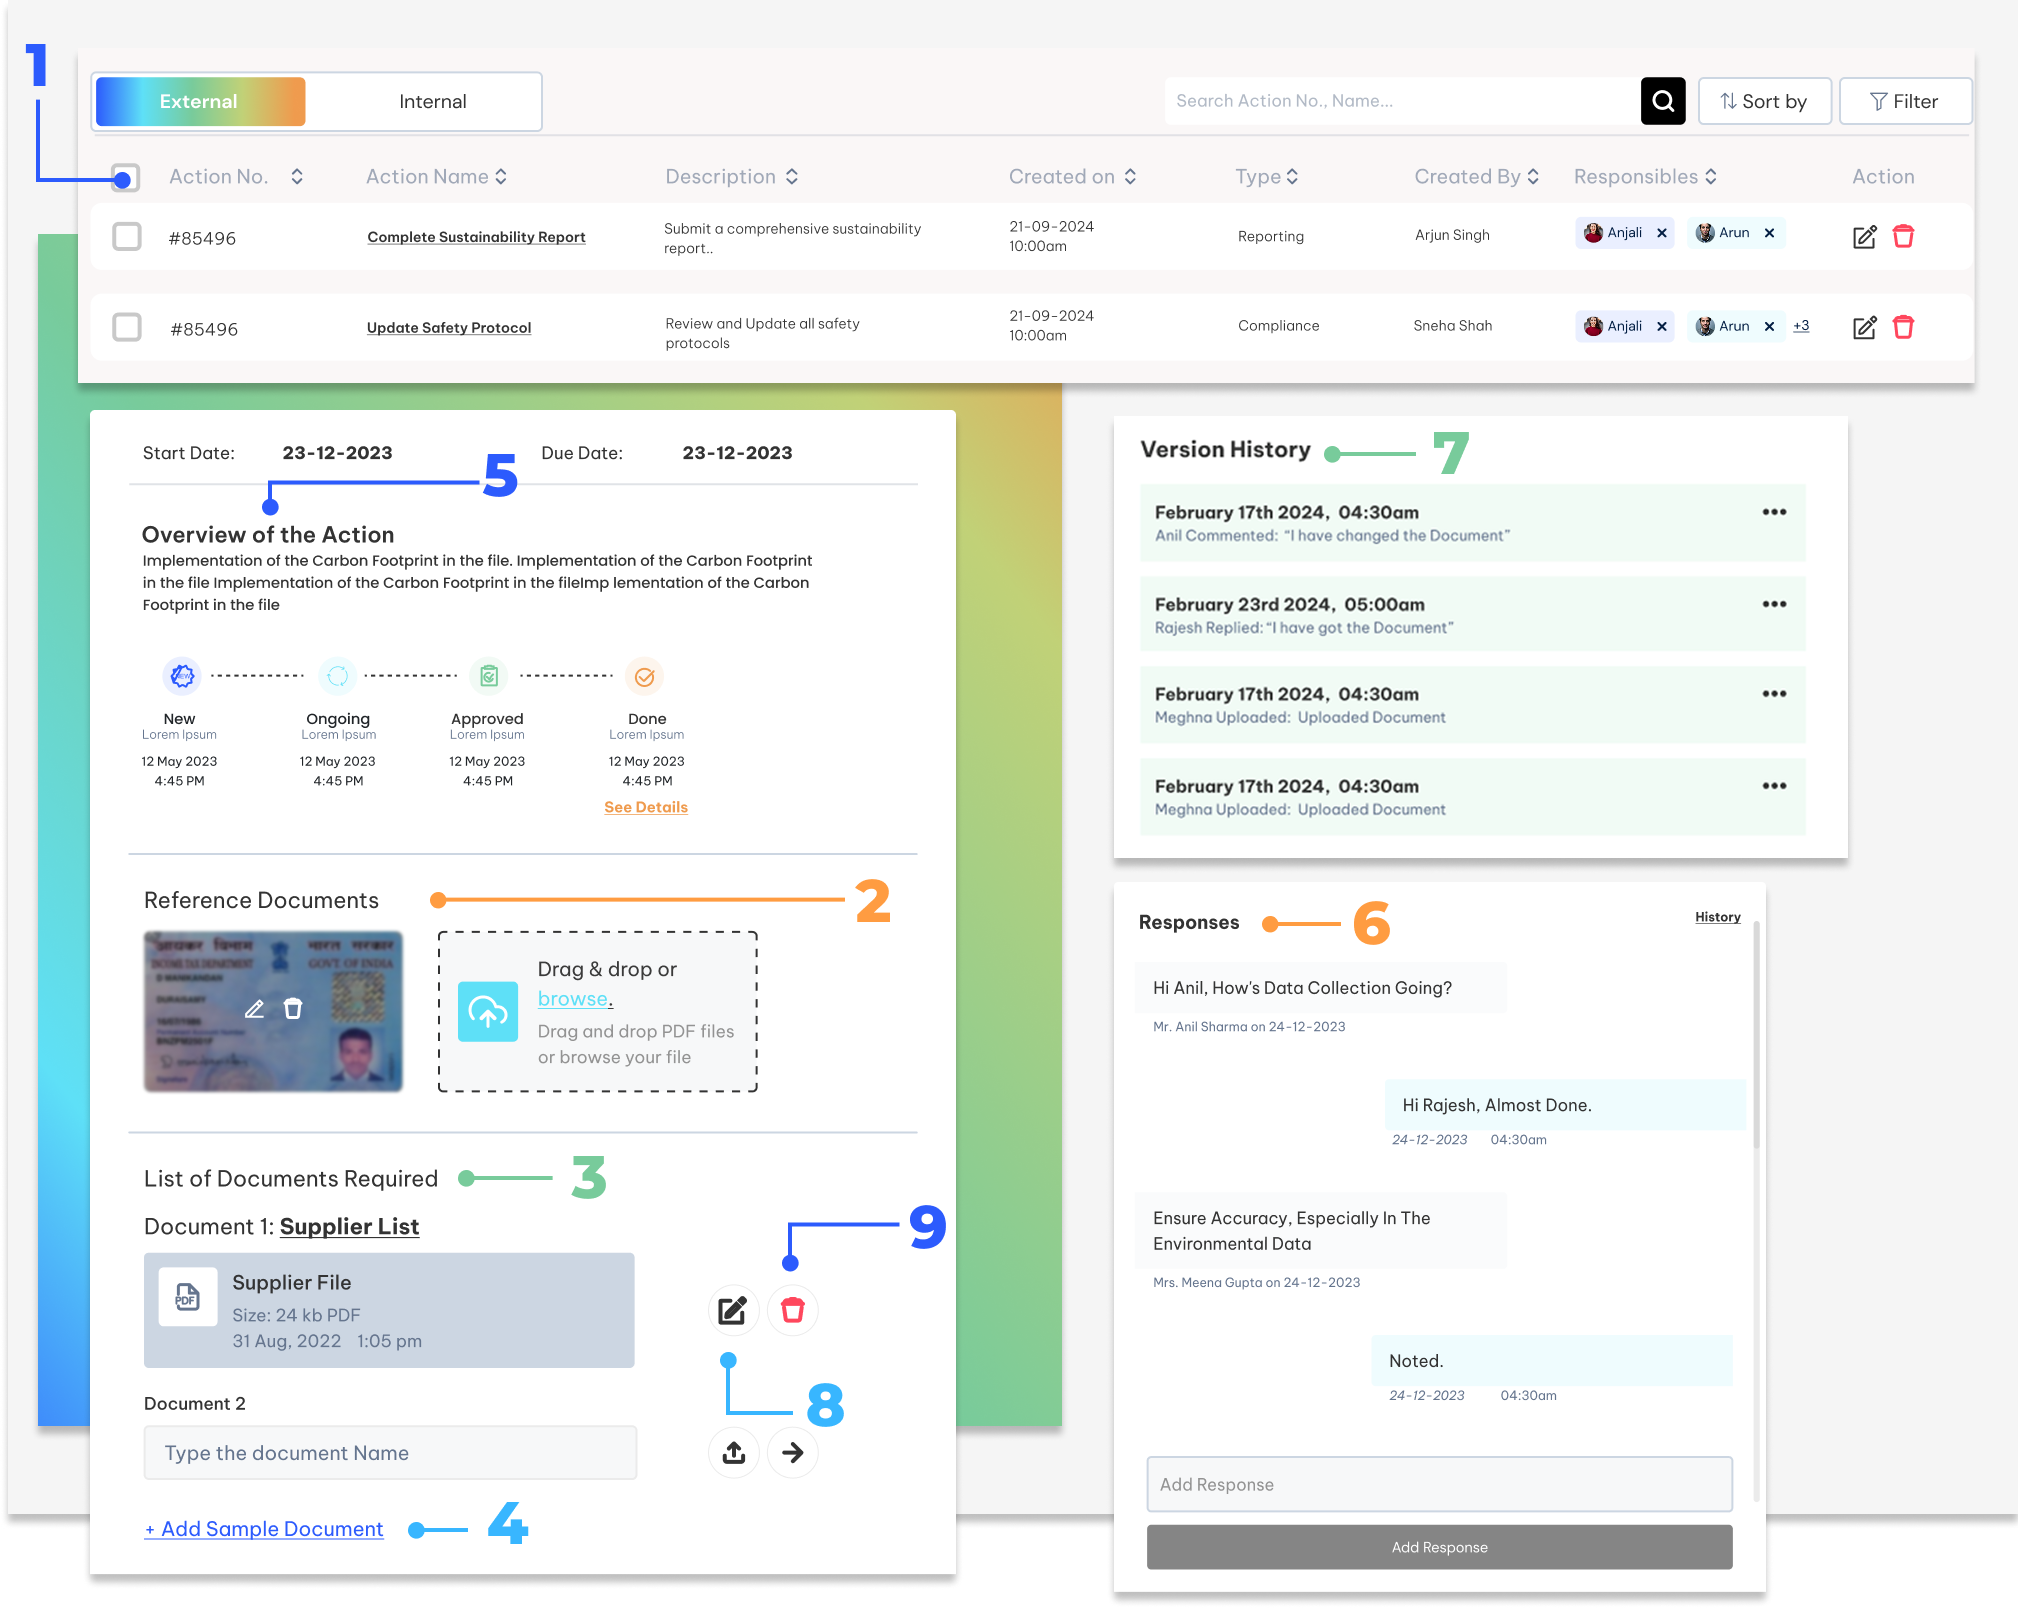Delete the Complete Sustainability Report row

pyautogui.click(x=1903, y=236)
